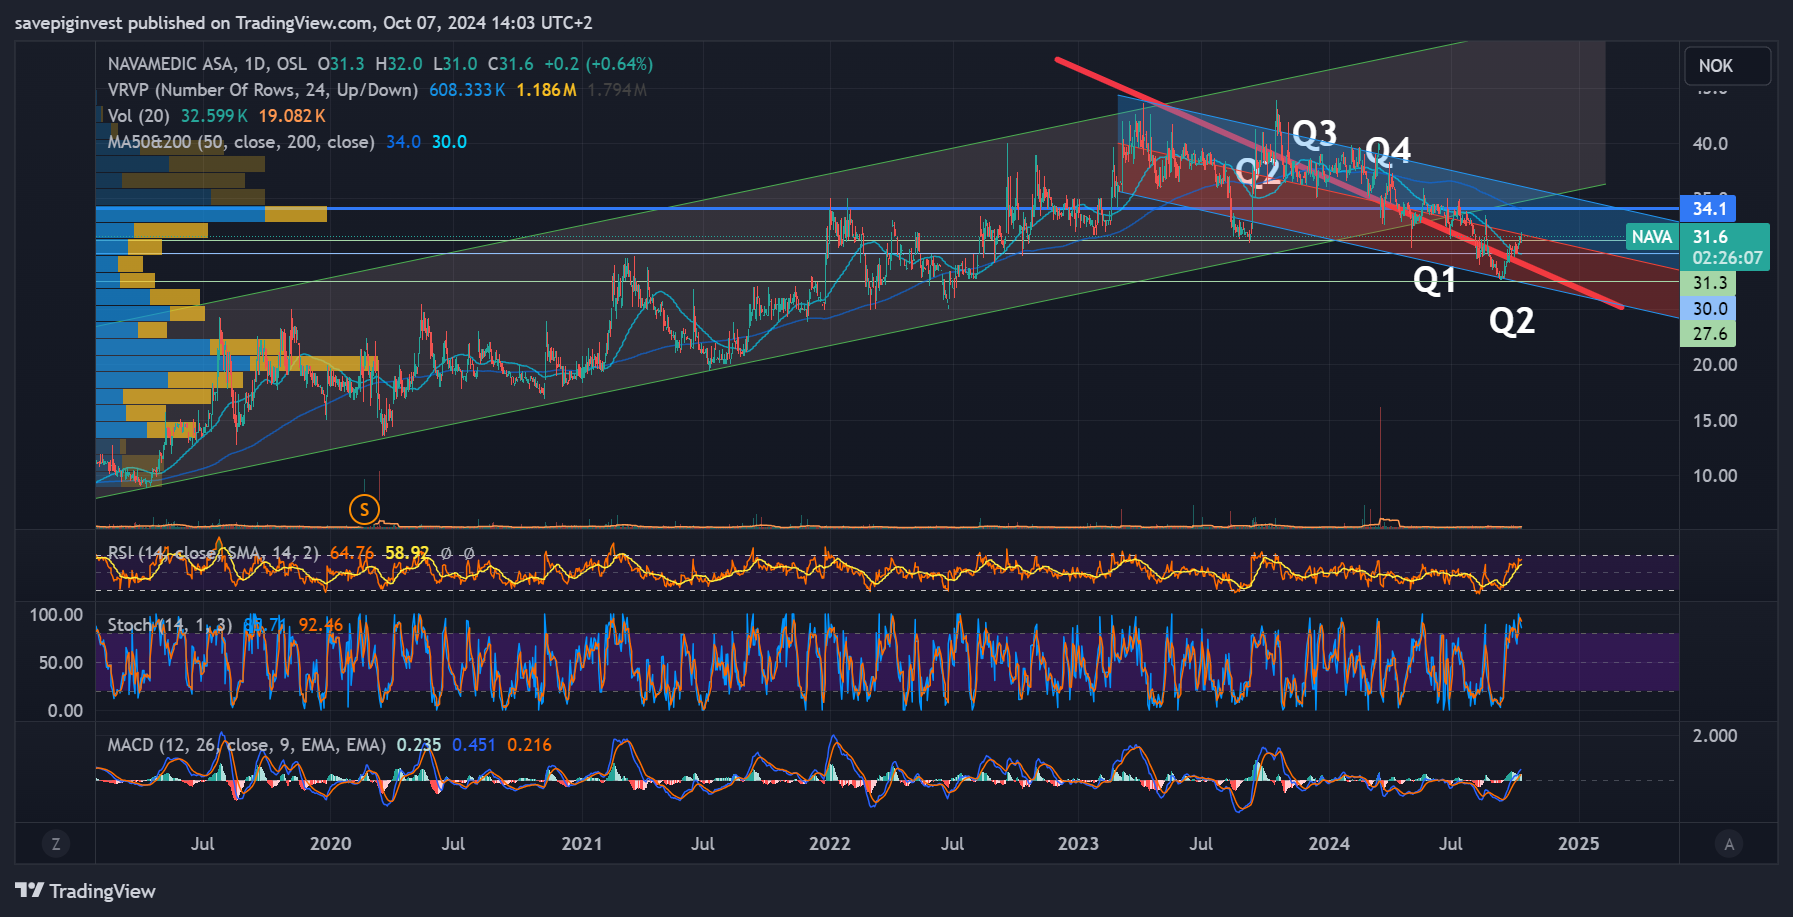Click the 02:26:07 countdown timer

tap(1728, 258)
